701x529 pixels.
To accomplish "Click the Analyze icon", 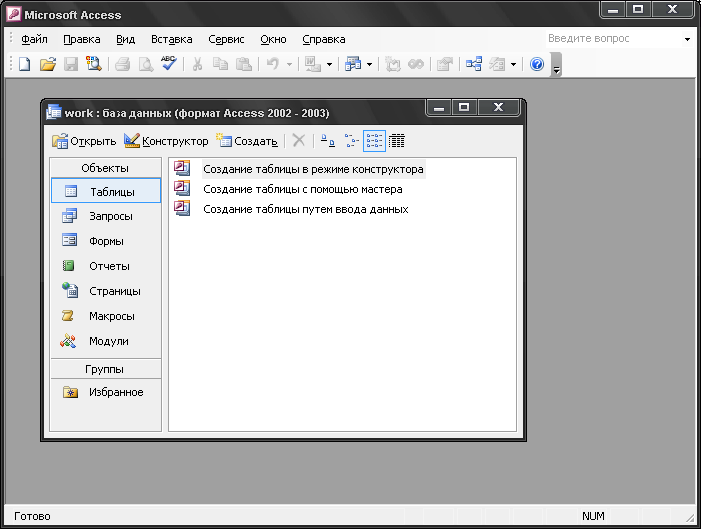I will (x=353, y=64).
